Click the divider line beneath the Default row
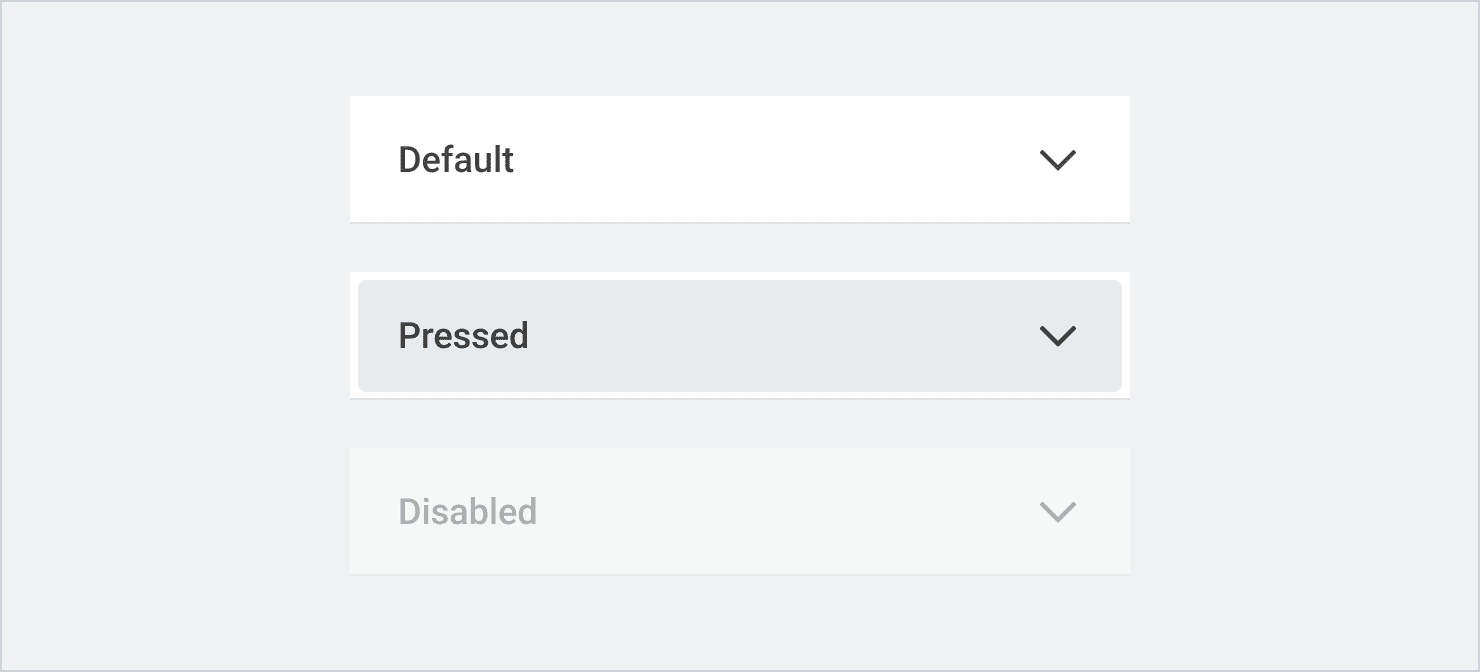The width and height of the screenshot is (1480, 672). pos(740,222)
